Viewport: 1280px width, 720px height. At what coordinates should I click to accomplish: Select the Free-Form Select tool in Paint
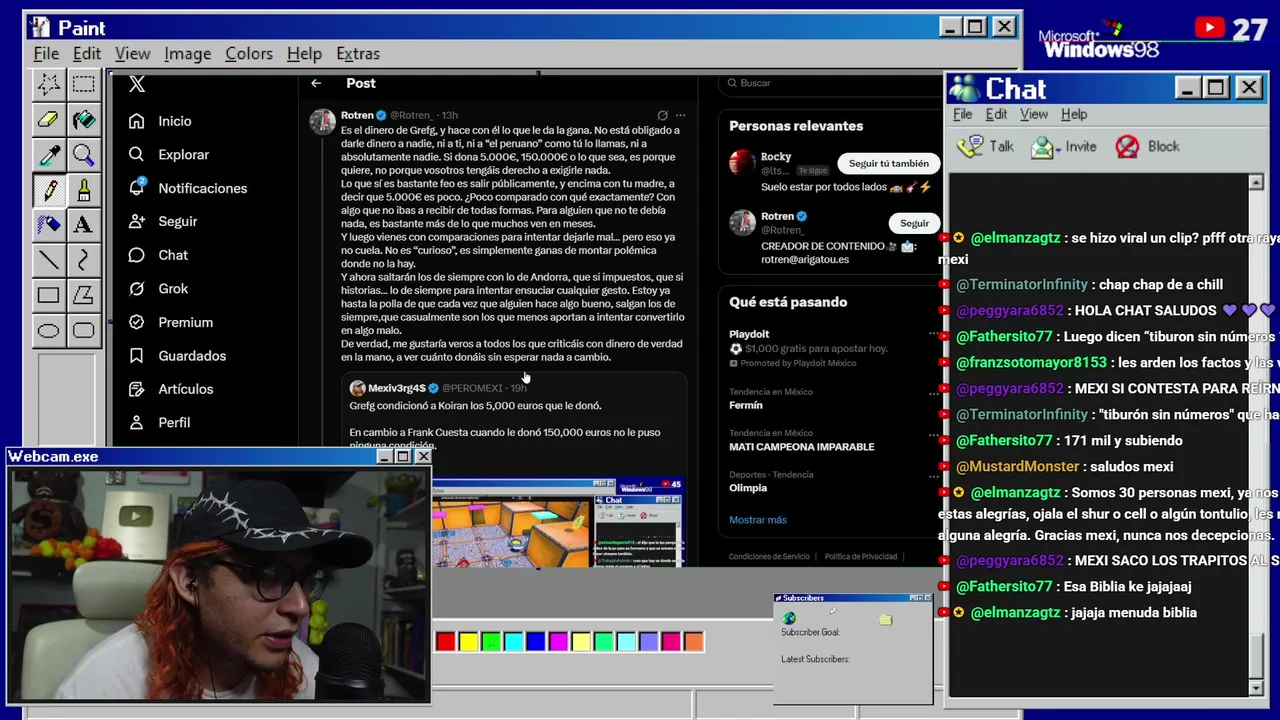coord(48,85)
